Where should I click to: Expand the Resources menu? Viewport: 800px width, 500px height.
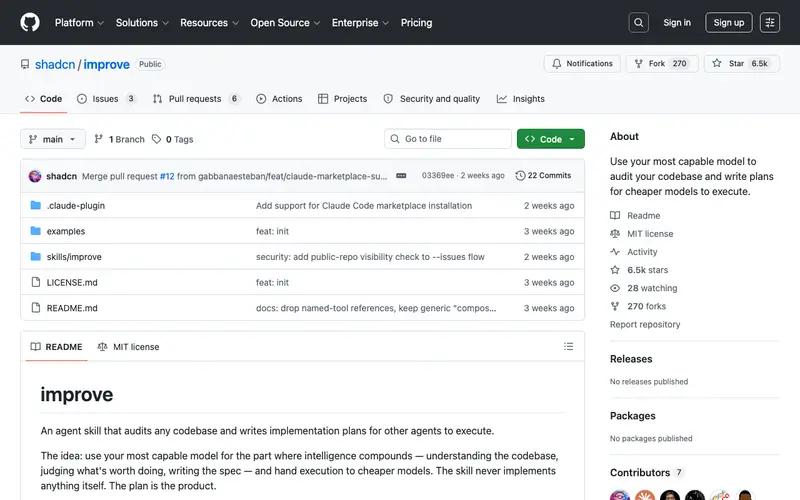209,22
